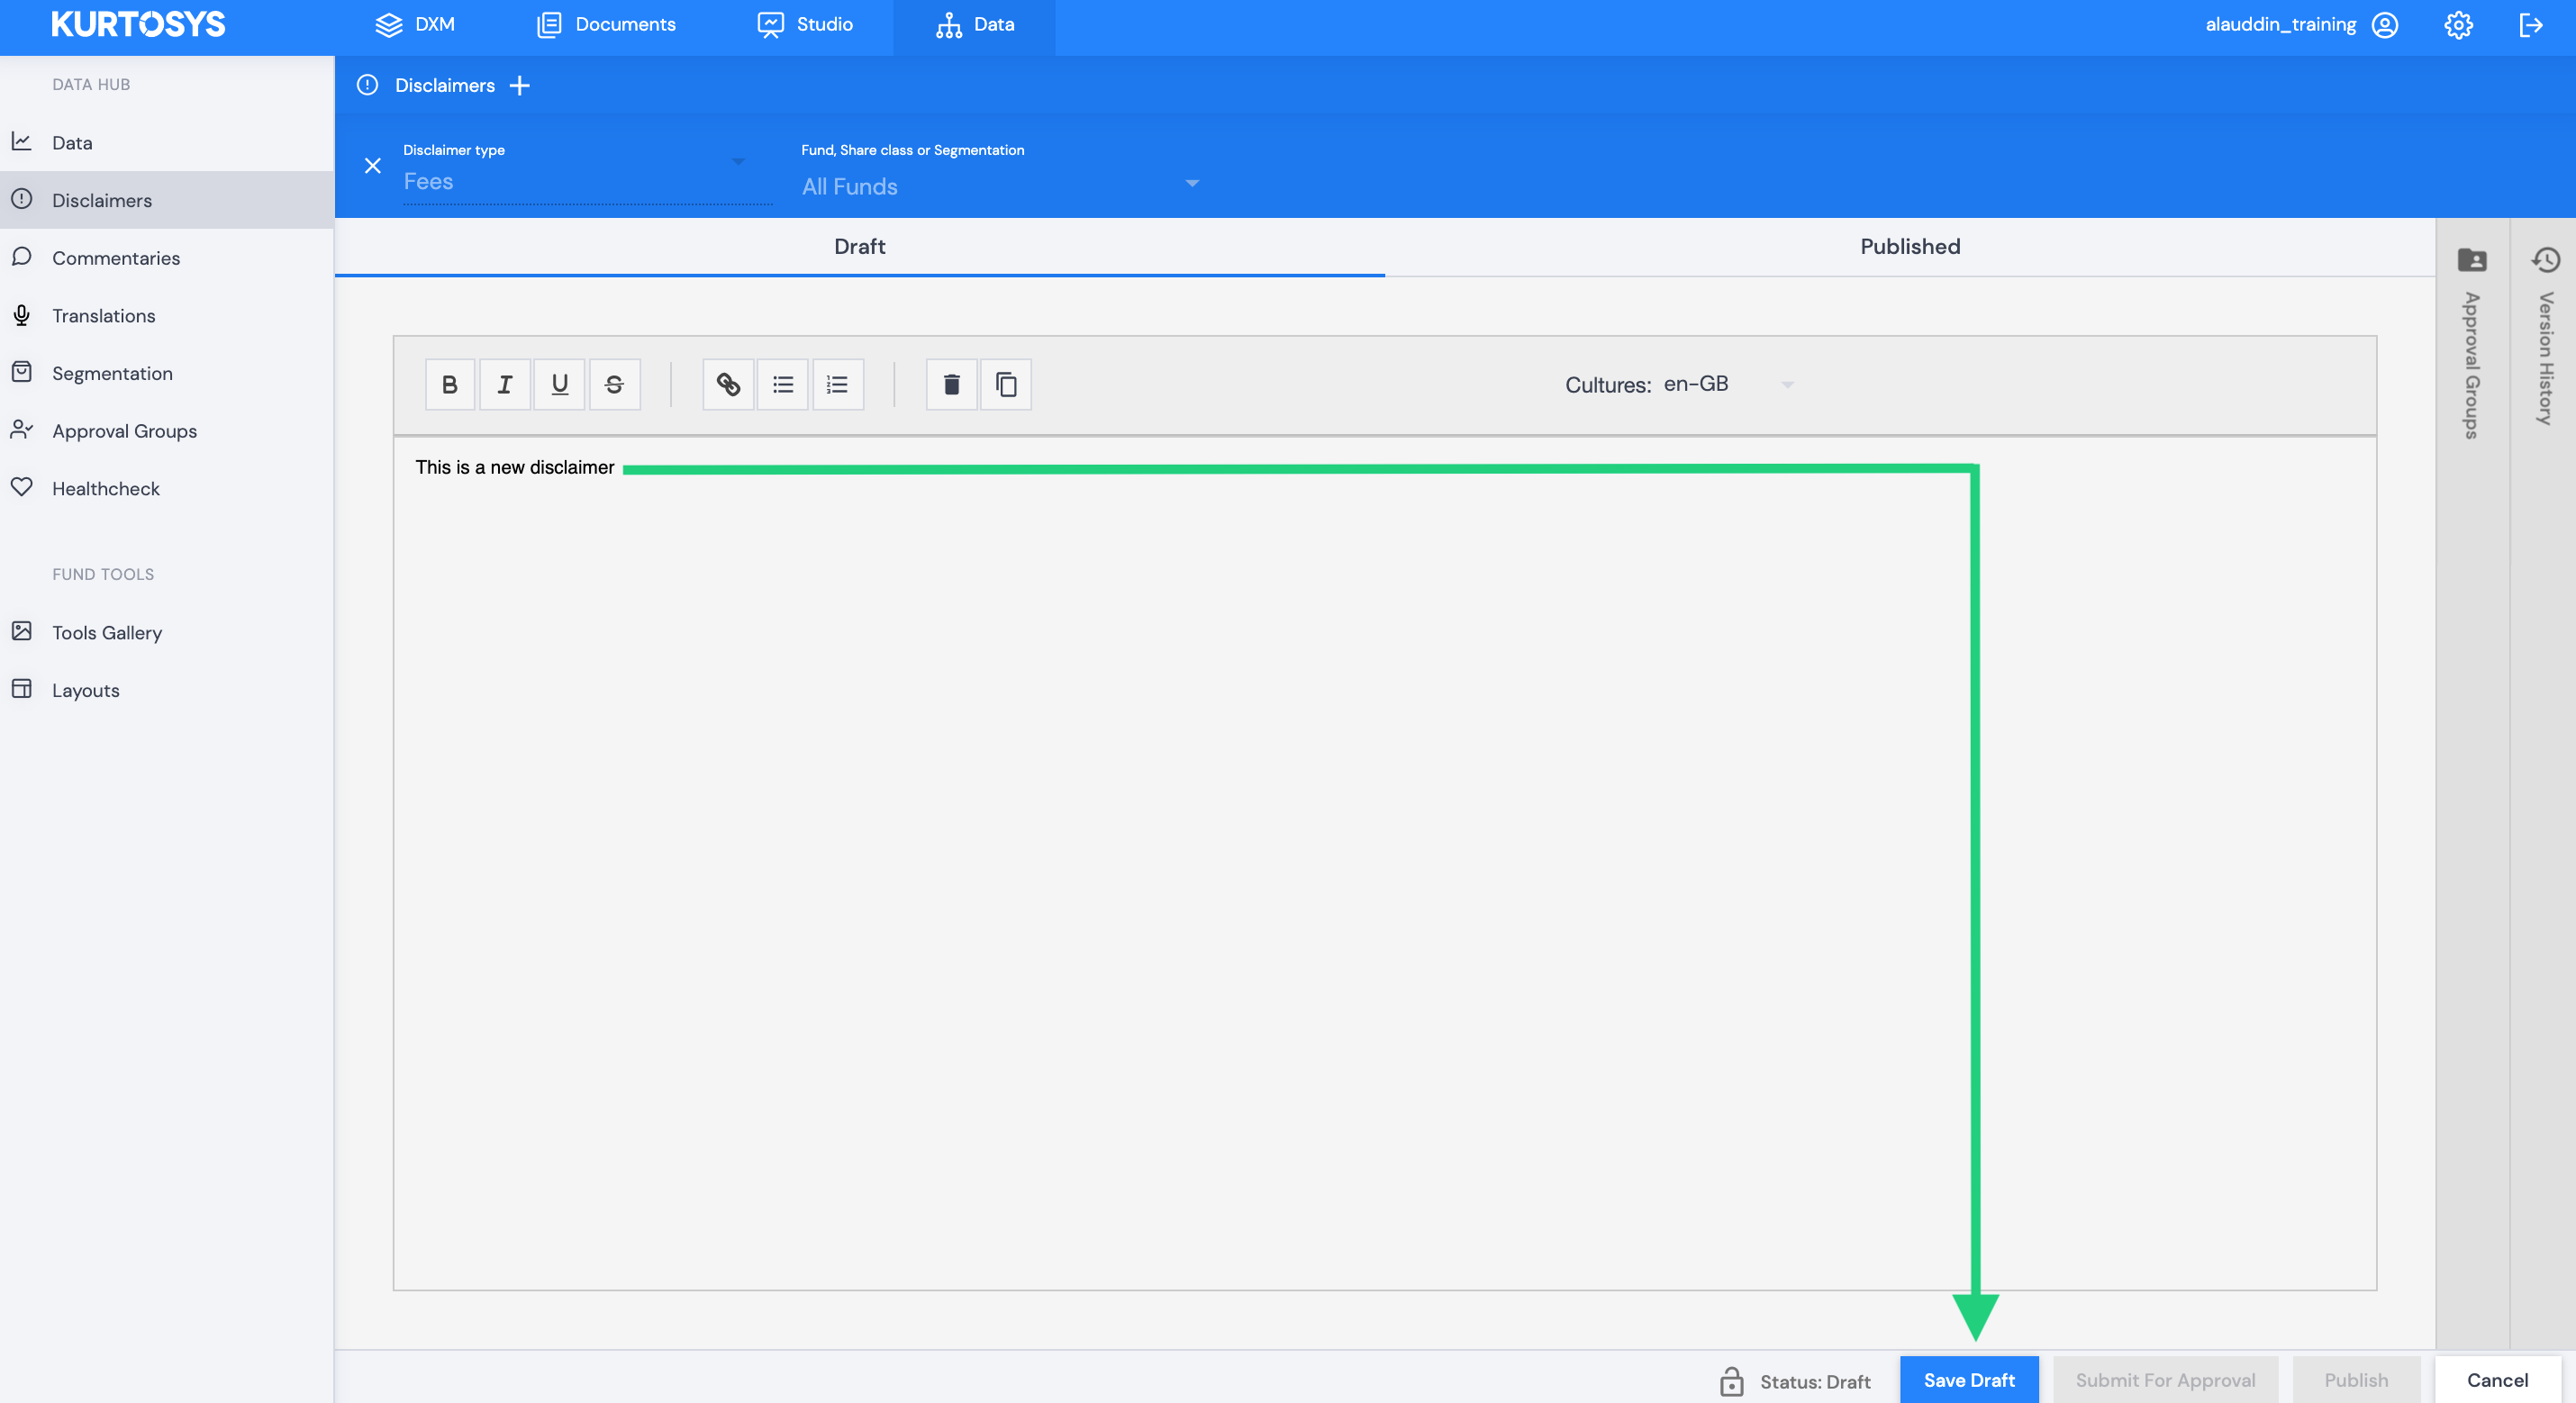The image size is (2576, 1403).
Task: Open the Data top menu
Action: [975, 25]
